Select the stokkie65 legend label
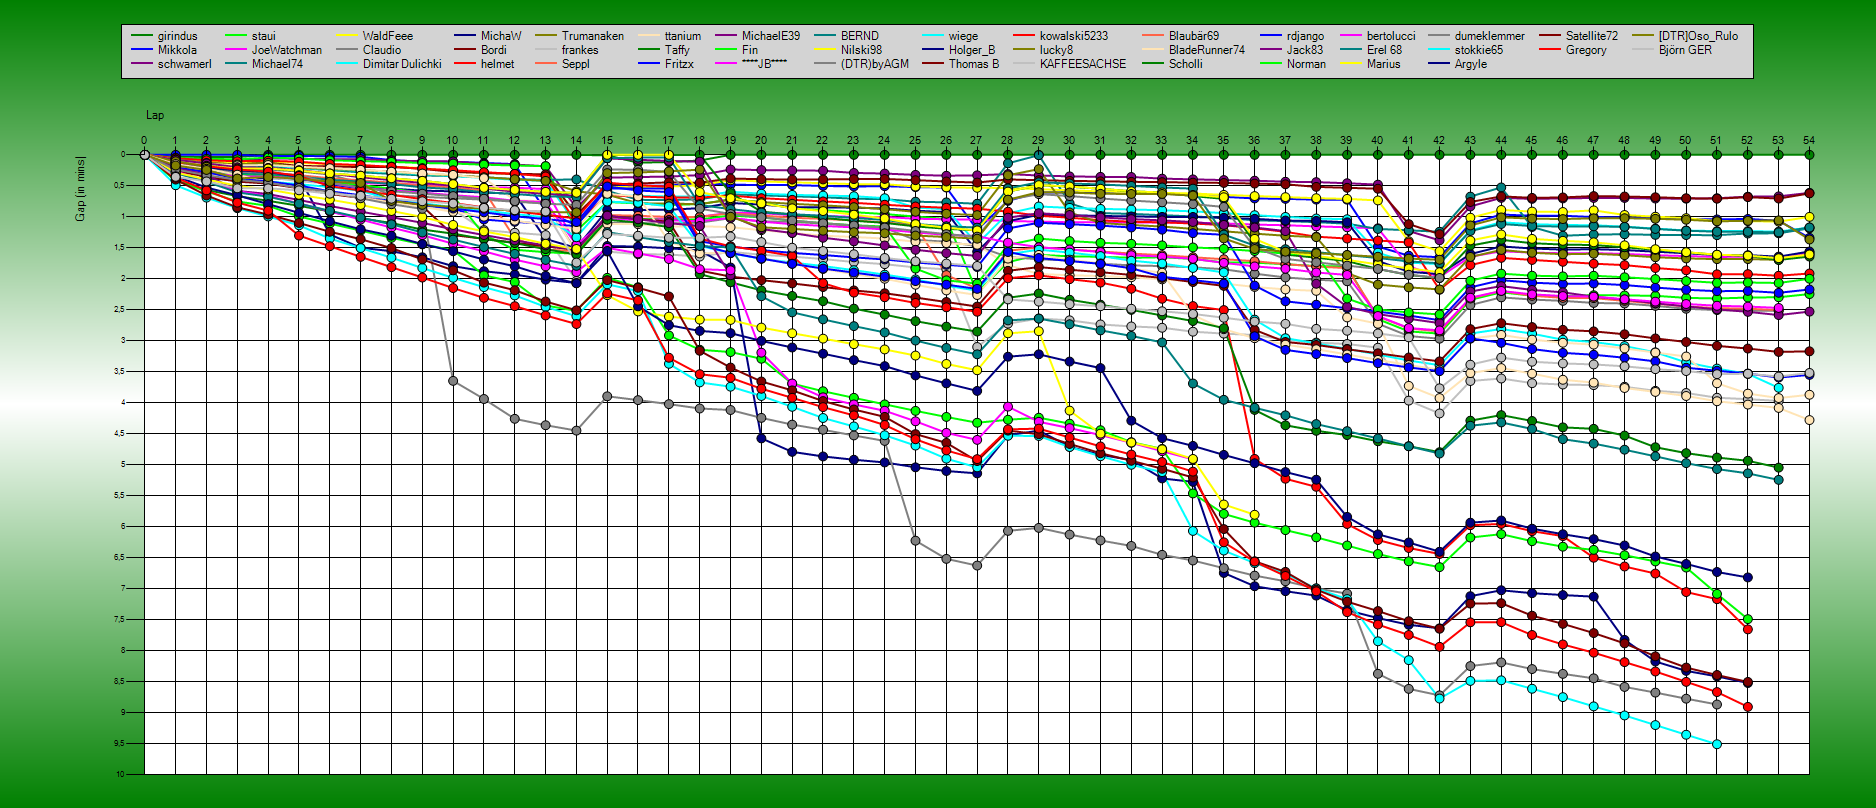Viewport: 1876px width, 808px height. [x=1478, y=50]
